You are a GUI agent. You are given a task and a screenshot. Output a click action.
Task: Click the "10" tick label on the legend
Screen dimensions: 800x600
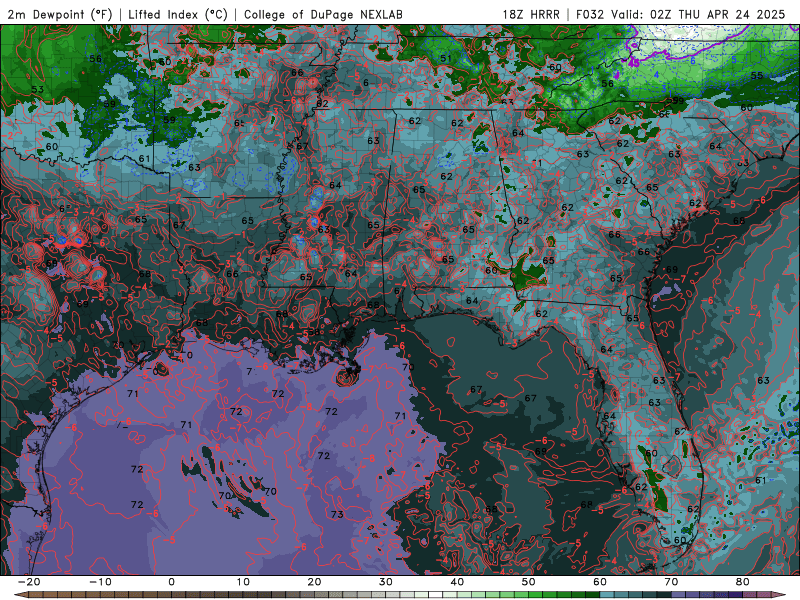coord(243,582)
